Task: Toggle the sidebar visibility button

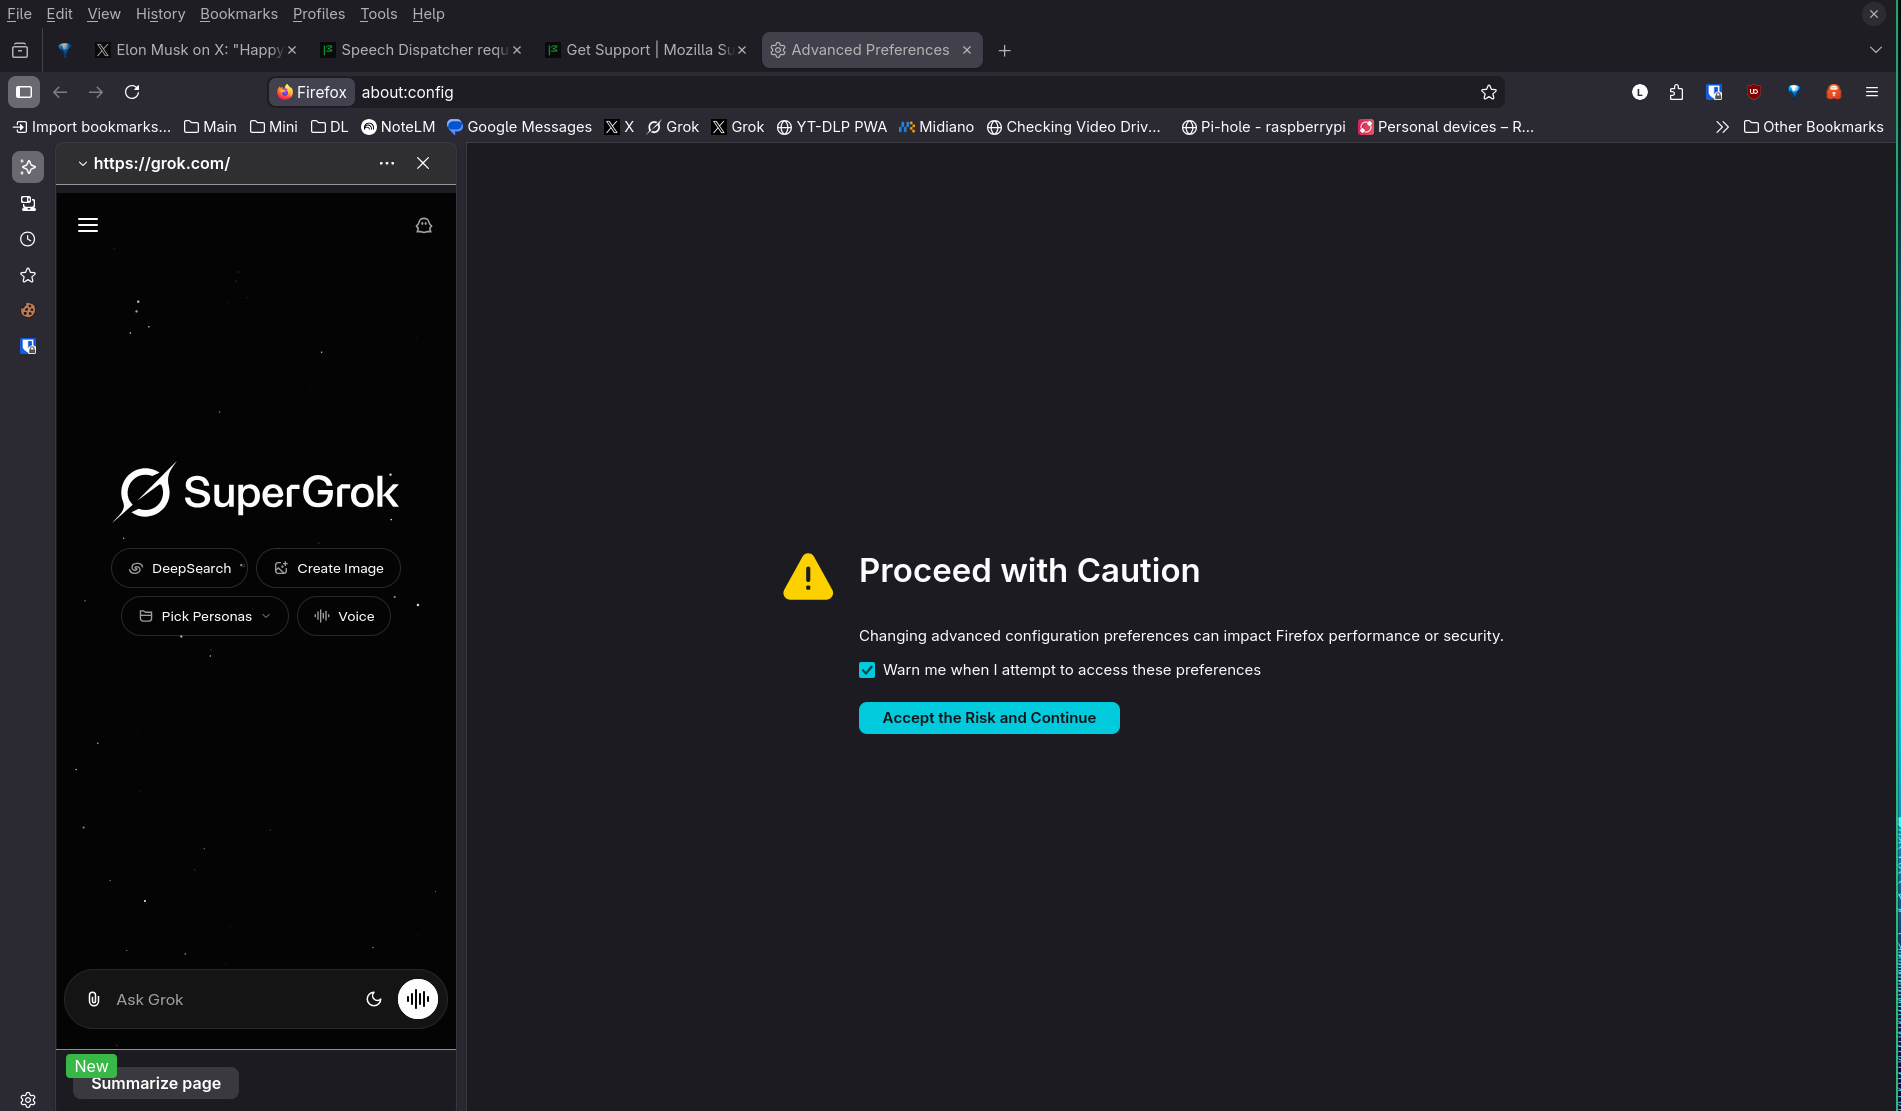Action: pos(24,92)
